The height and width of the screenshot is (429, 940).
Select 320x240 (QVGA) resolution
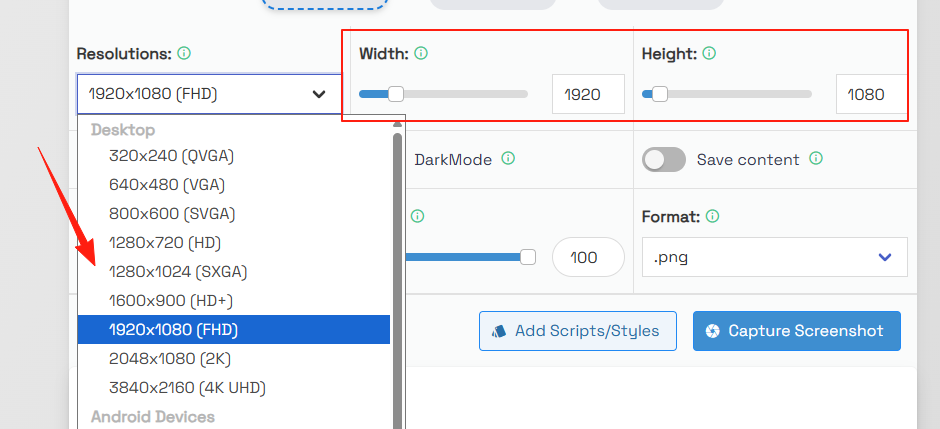coord(234,156)
